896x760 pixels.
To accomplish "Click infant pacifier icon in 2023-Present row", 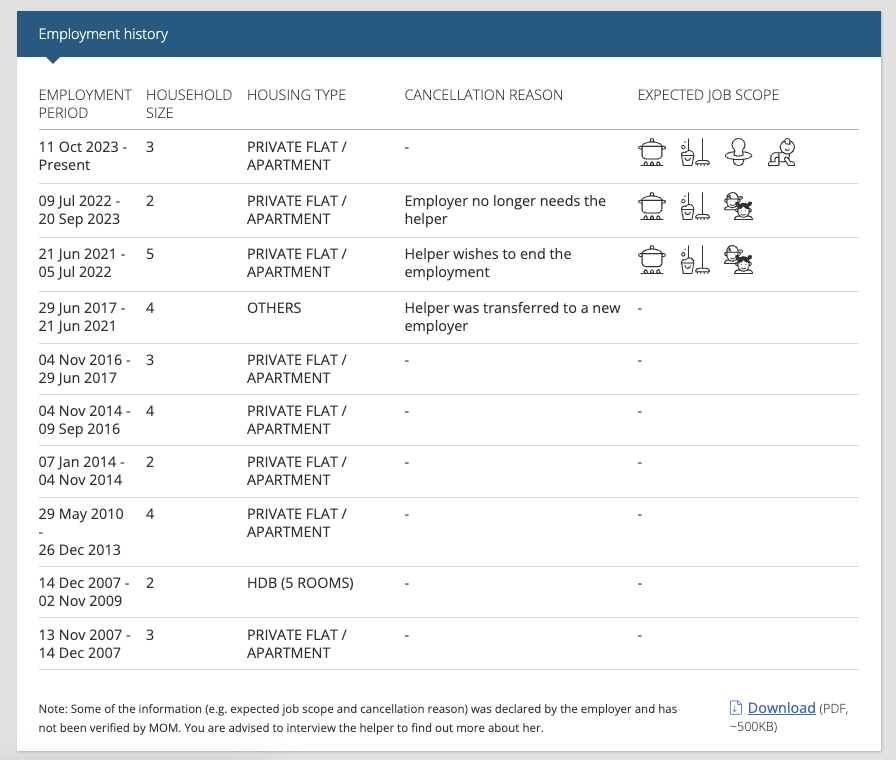I will coord(738,152).
